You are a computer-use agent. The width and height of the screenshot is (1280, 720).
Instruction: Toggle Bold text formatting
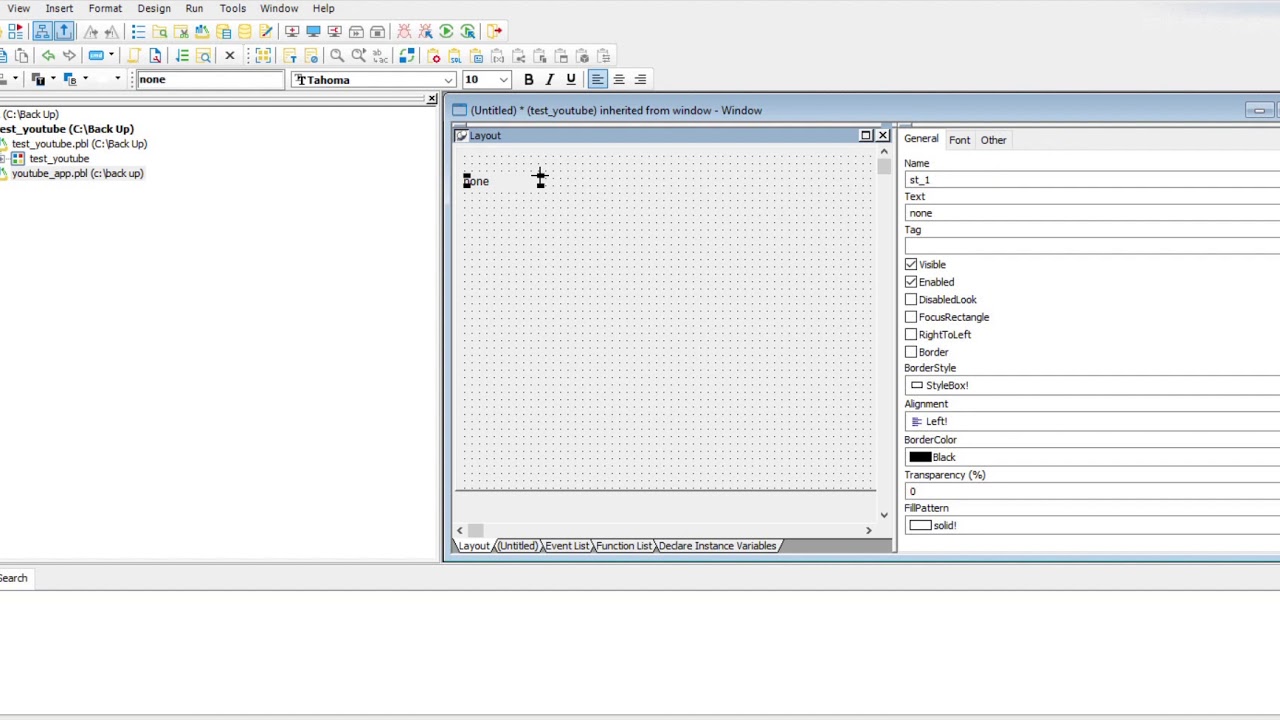528,80
